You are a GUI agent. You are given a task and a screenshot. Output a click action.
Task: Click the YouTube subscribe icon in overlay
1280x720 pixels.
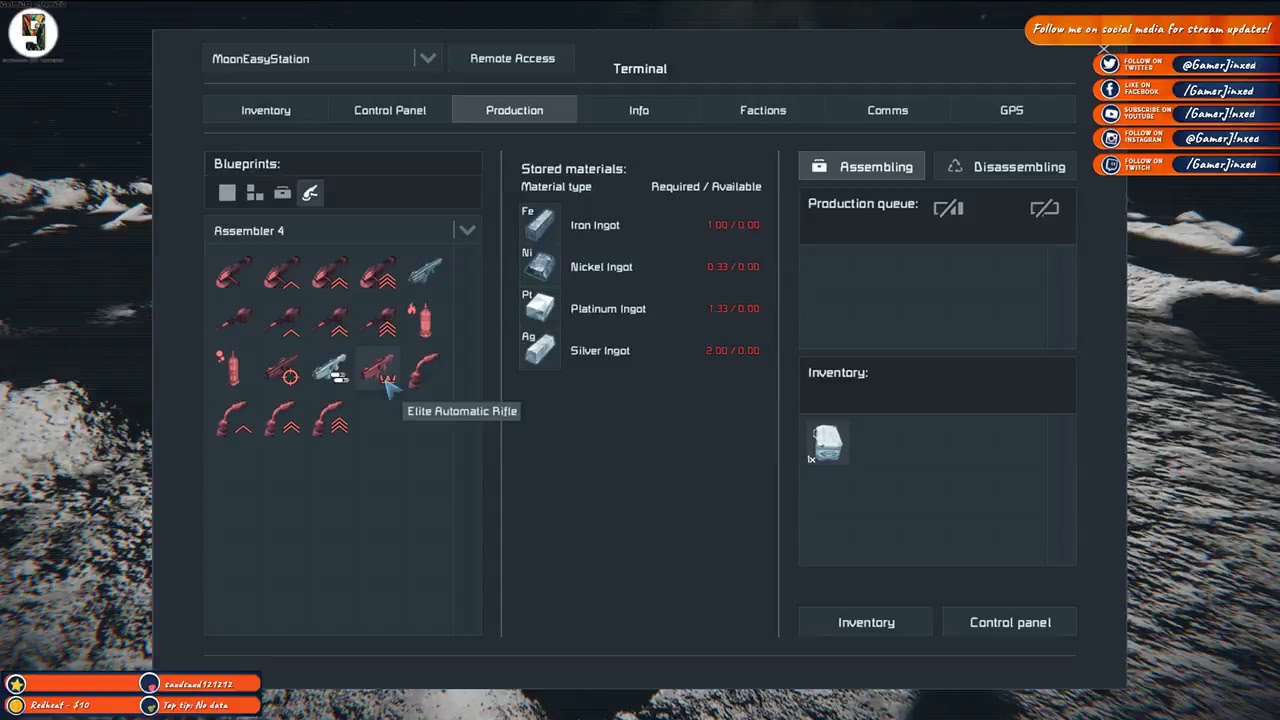click(1109, 114)
